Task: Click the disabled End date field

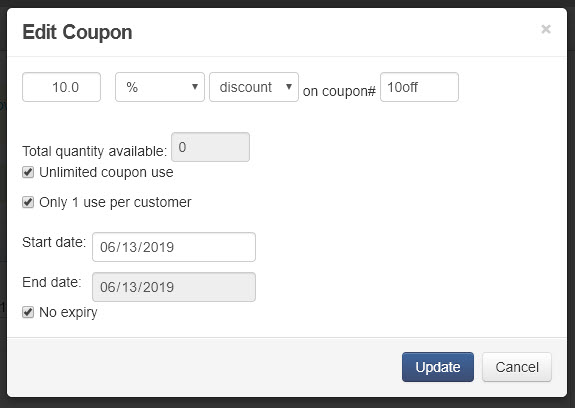Action: pos(174,287)
